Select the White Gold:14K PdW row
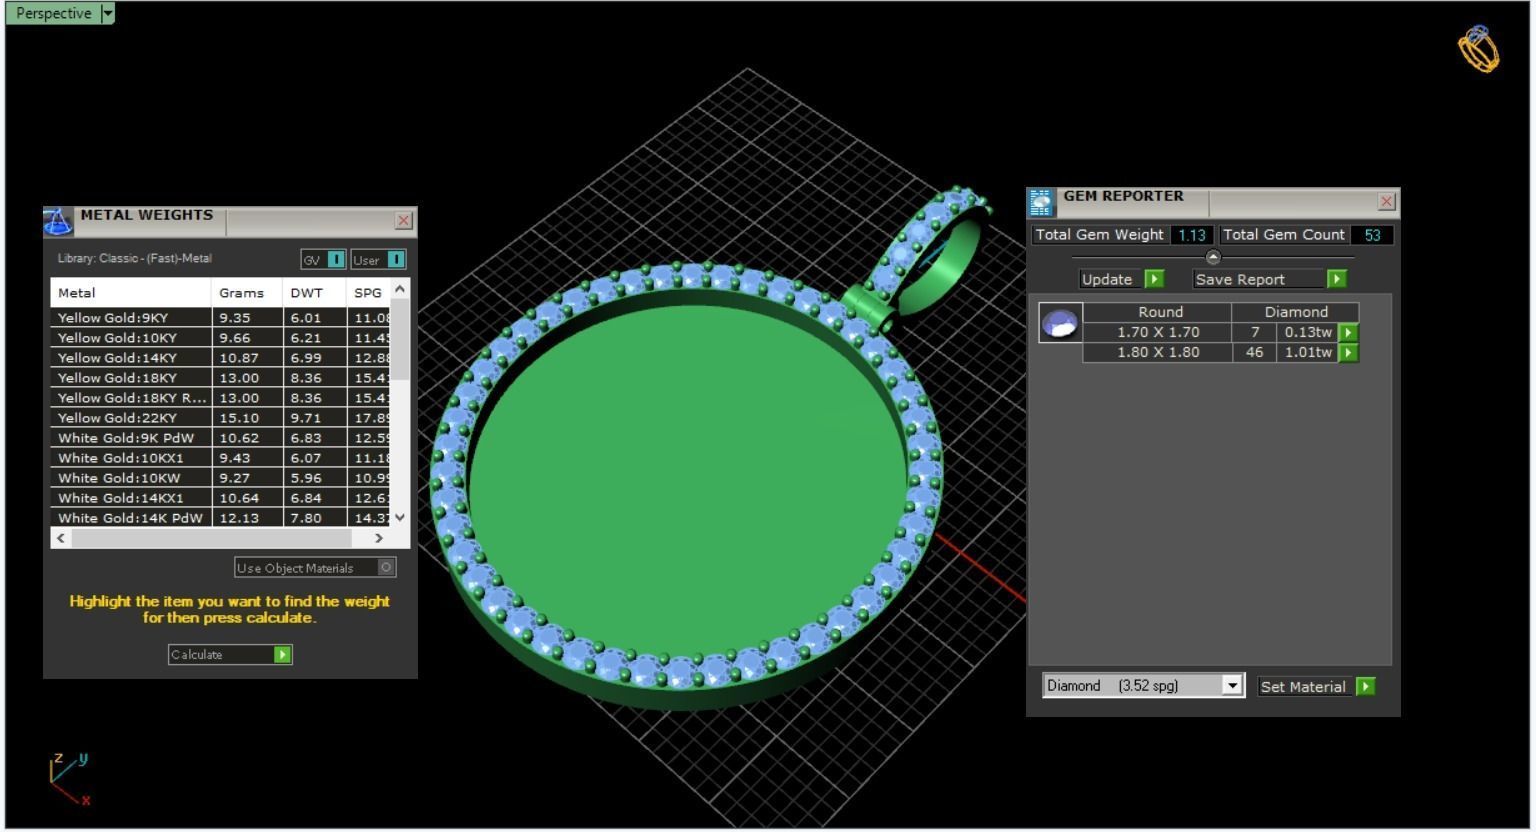This screenshot has width=1536, height=832. (221, 518)
